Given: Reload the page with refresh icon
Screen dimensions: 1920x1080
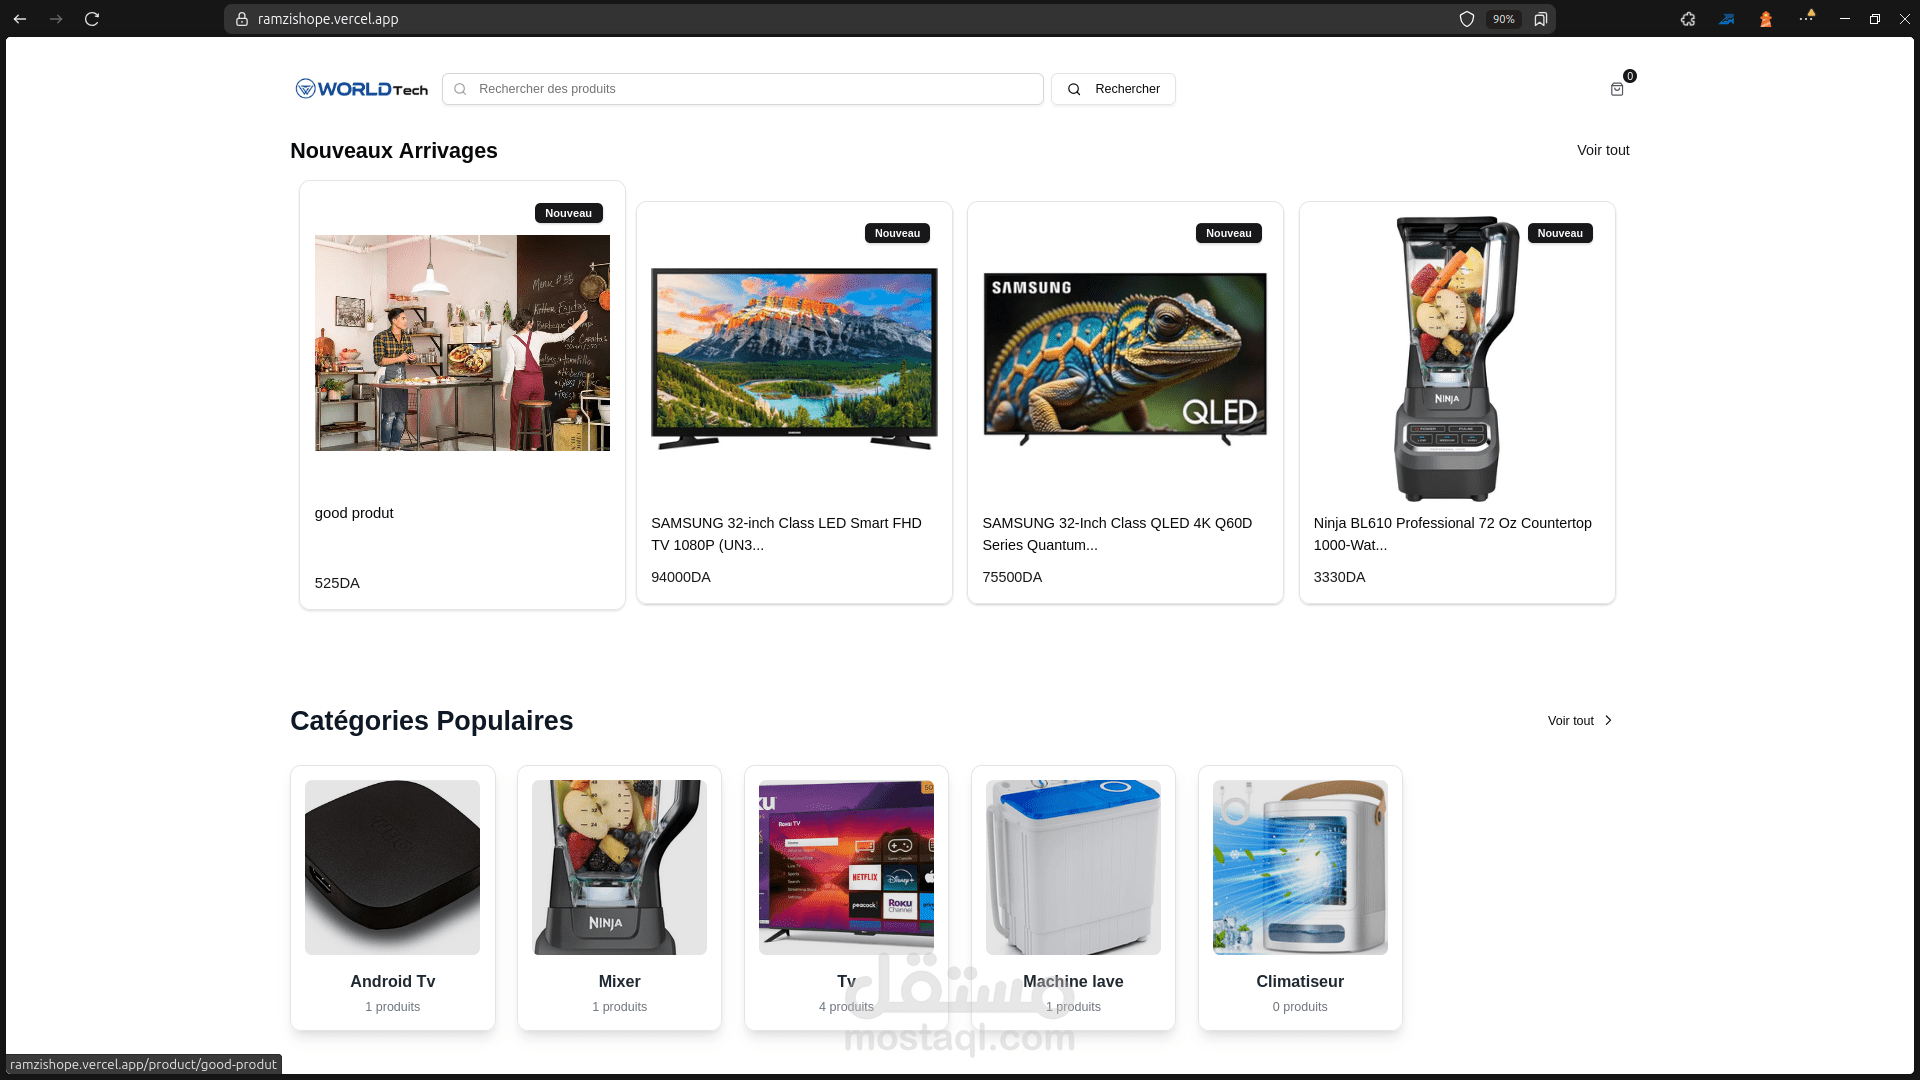Looking at the screenshot, I should (x=92, y=19).
